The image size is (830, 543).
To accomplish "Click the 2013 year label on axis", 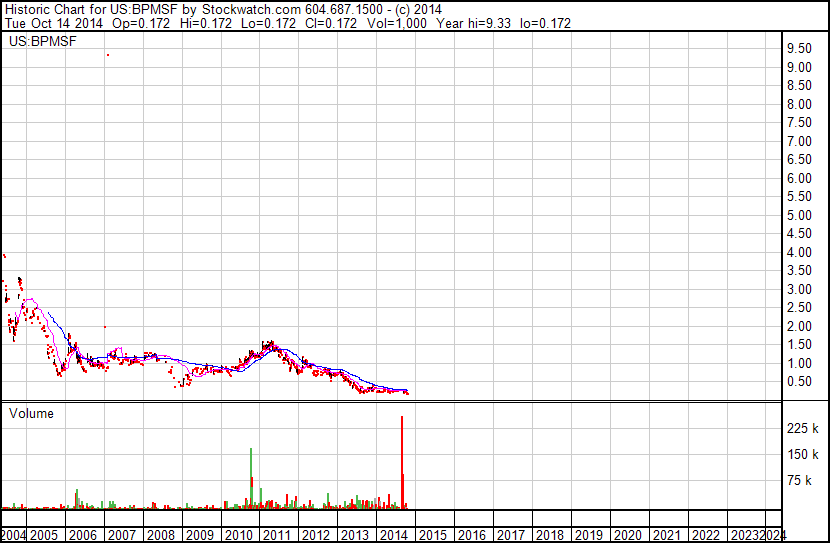I will (x=355, y=535).
